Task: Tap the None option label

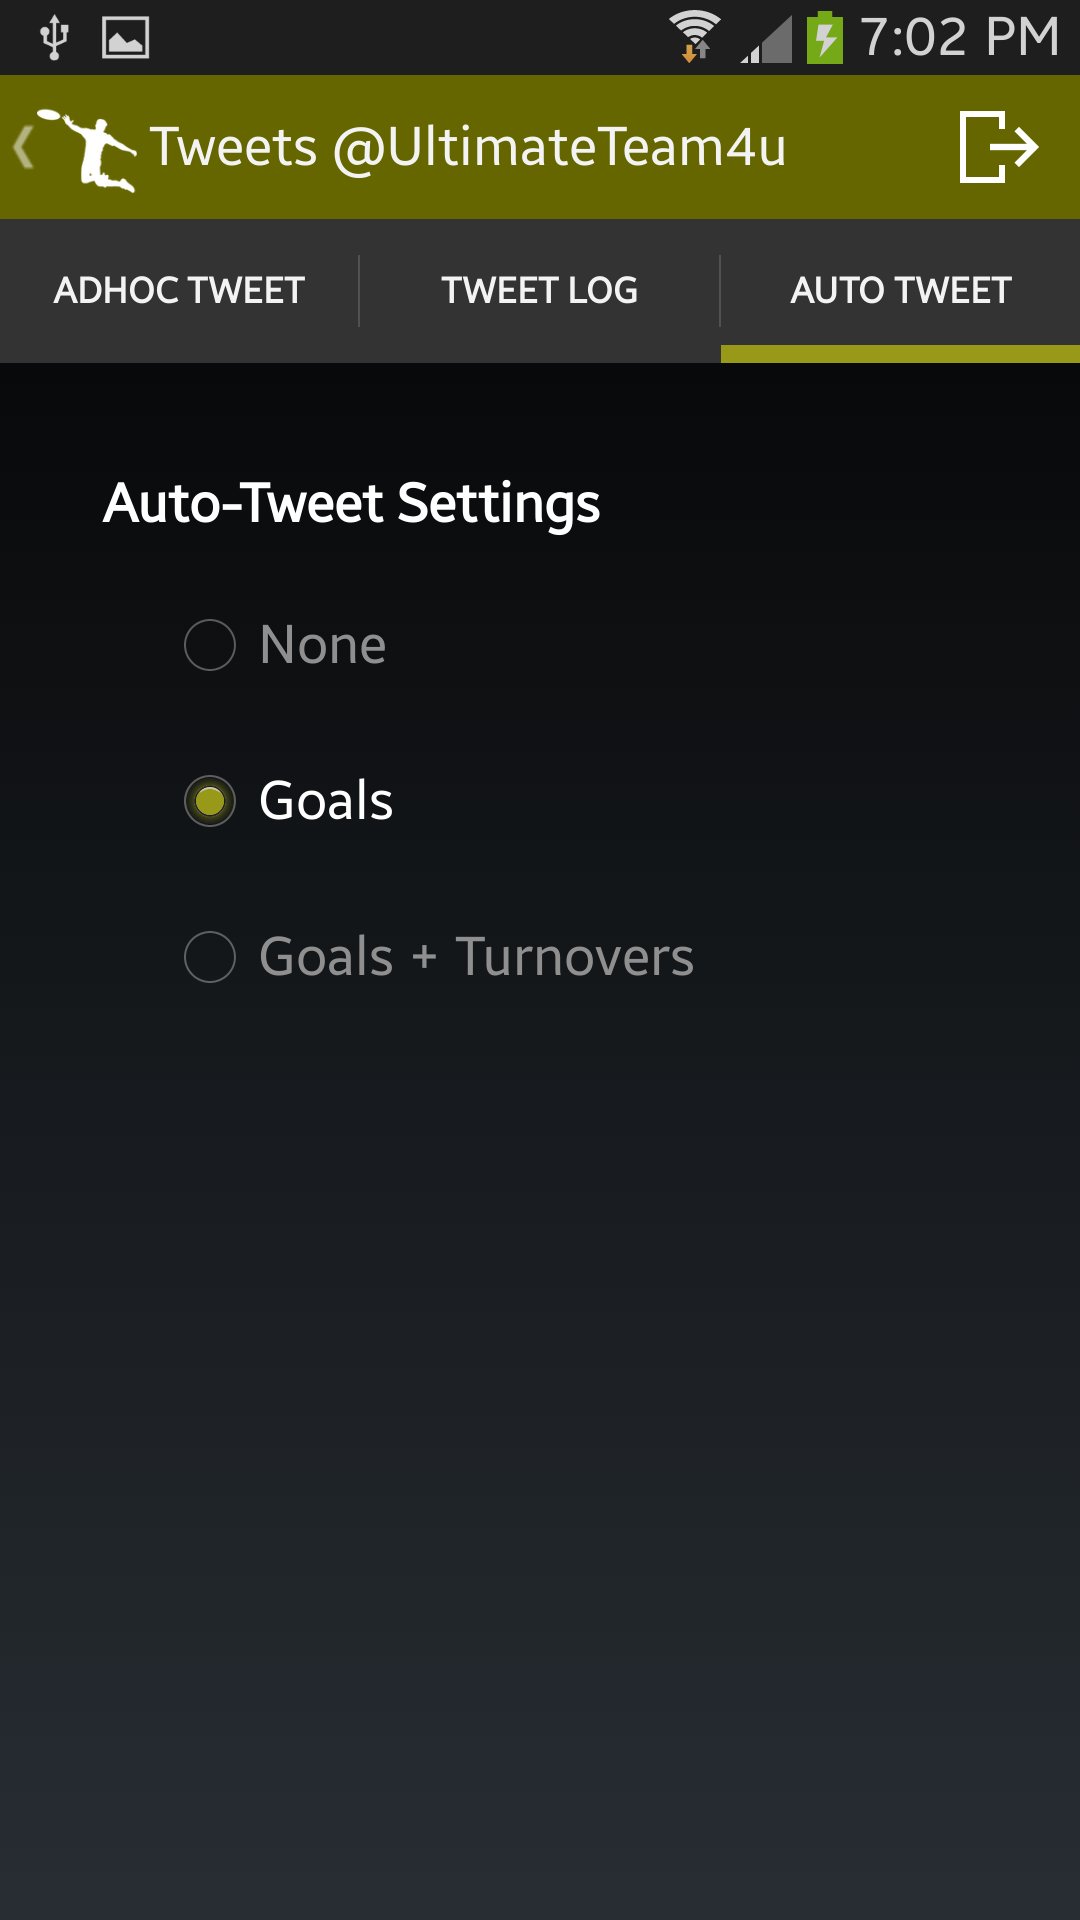Action: click(x=323, y=645)
